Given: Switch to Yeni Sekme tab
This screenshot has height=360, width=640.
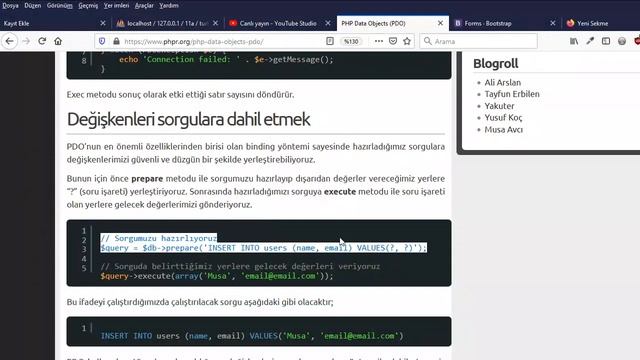Looking at the screenshot, I should pos(601,23).
